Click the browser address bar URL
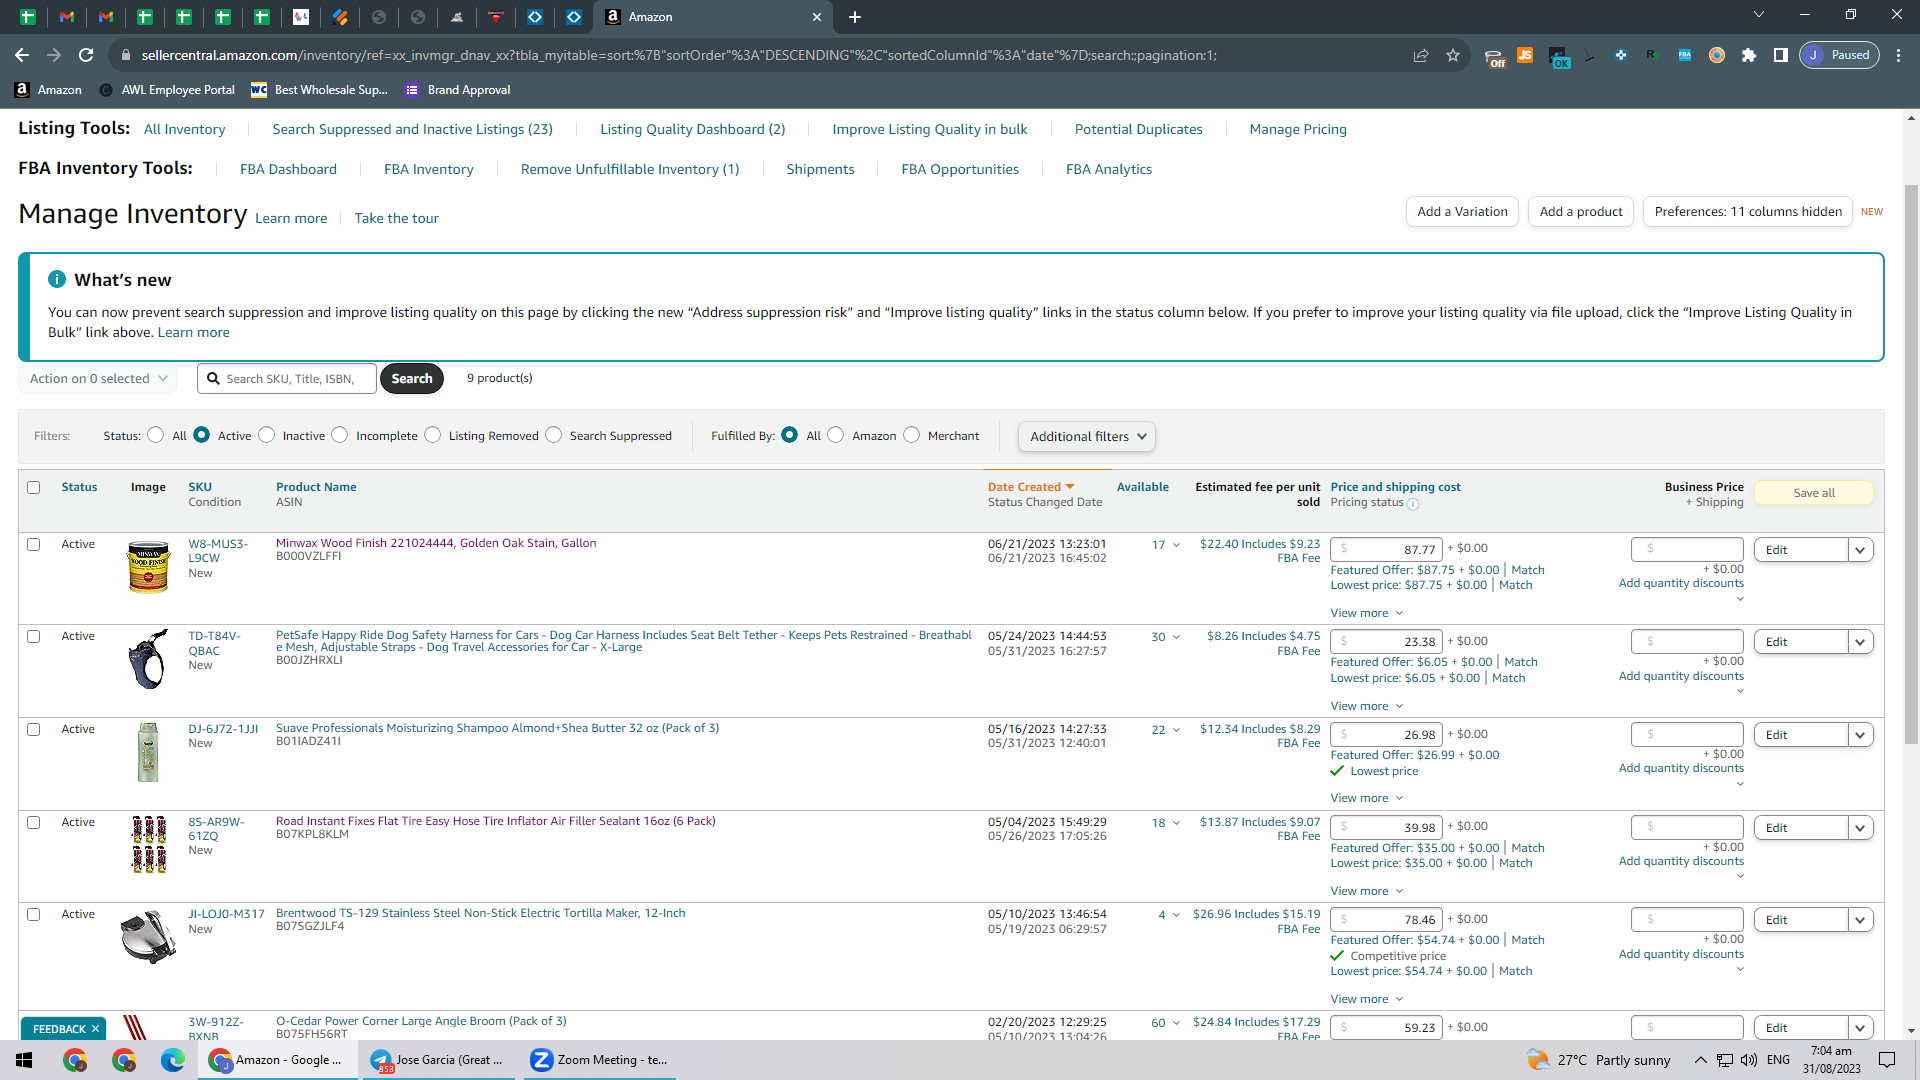Viewport: 1920px width, 1080px height. coord(679,55)
